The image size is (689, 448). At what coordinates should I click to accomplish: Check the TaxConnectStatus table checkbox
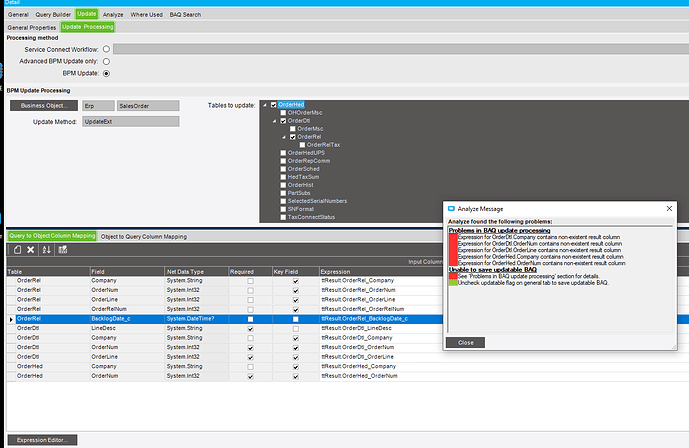click(x=283, y=217)
